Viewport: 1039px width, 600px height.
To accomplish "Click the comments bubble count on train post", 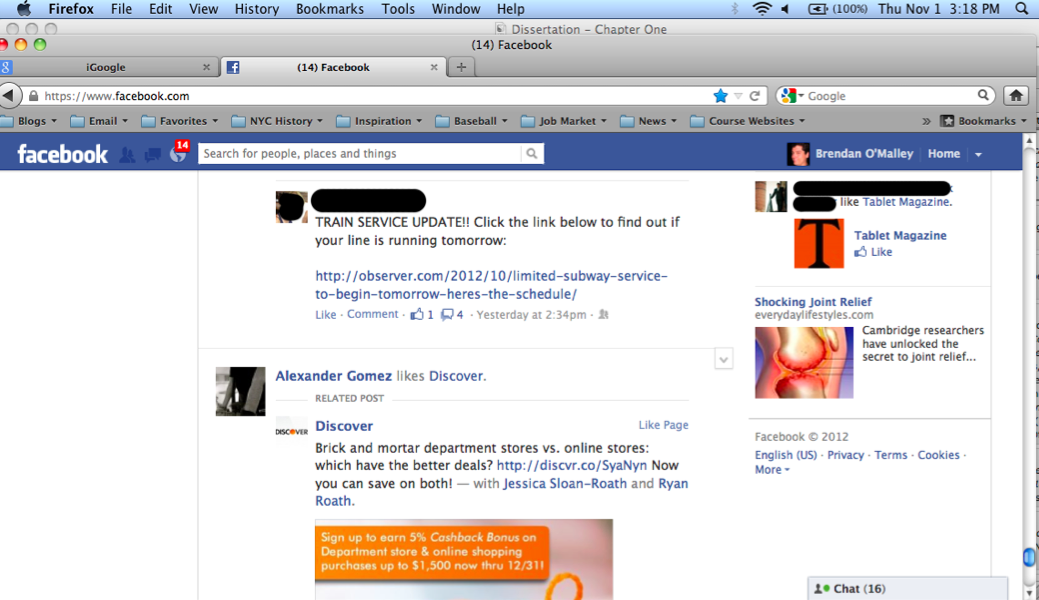I will tap(453, 314).
